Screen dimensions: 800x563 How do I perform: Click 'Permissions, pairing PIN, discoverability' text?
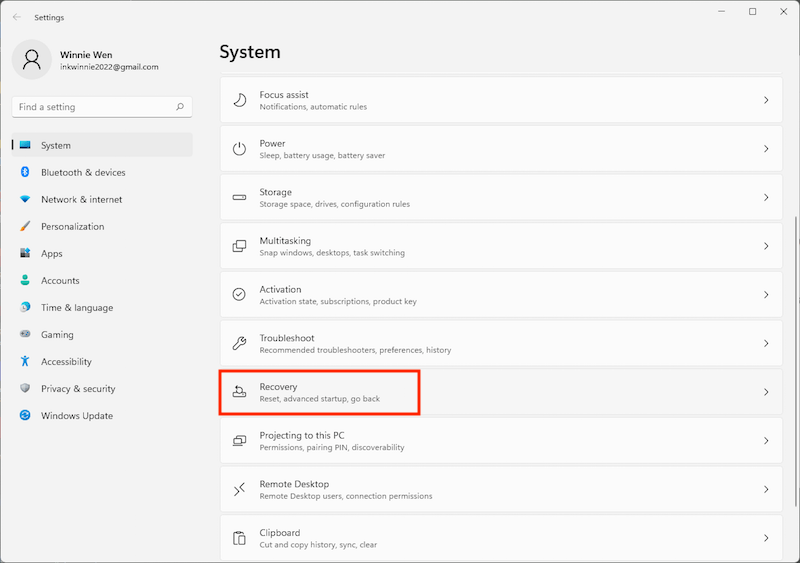(332, 447)
